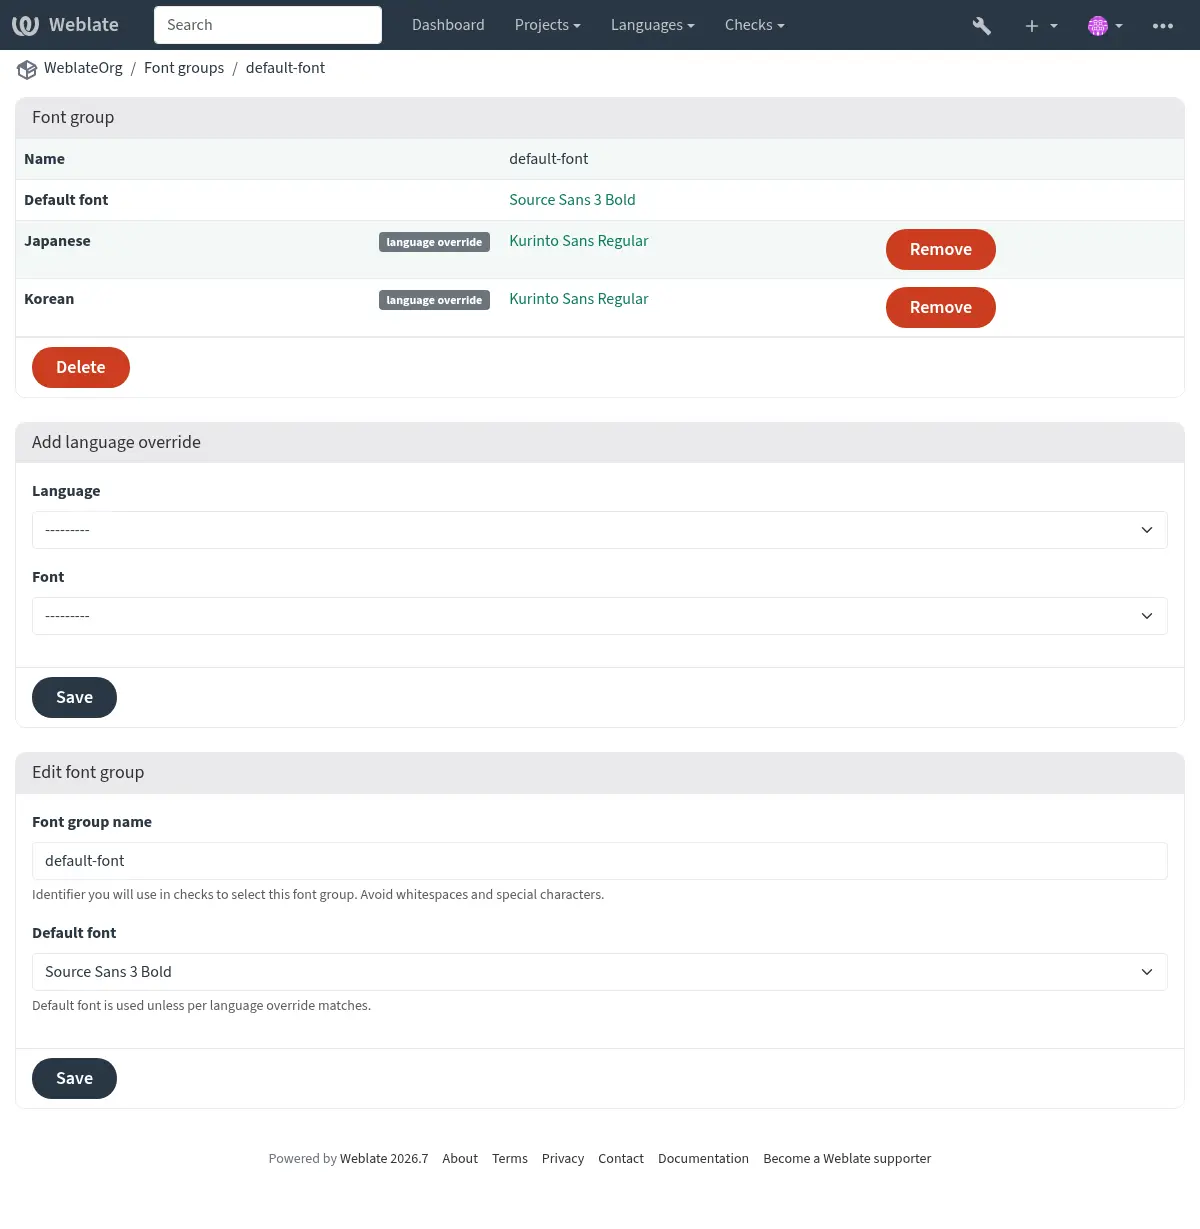Open the plus add-new menu
The width and height of the screenshot is (1200, 1229).
(1041, 25)
